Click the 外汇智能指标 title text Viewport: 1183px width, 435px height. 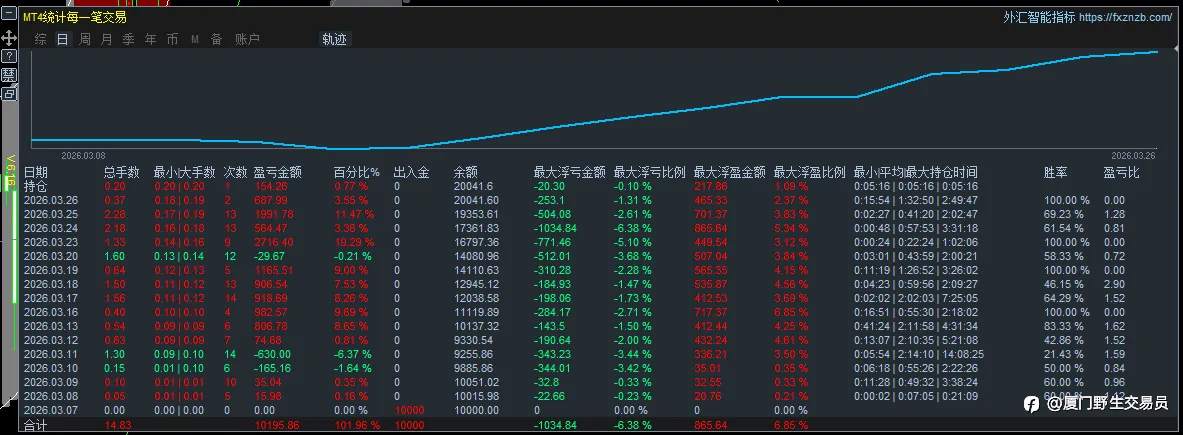click(x=1039, y=17)
